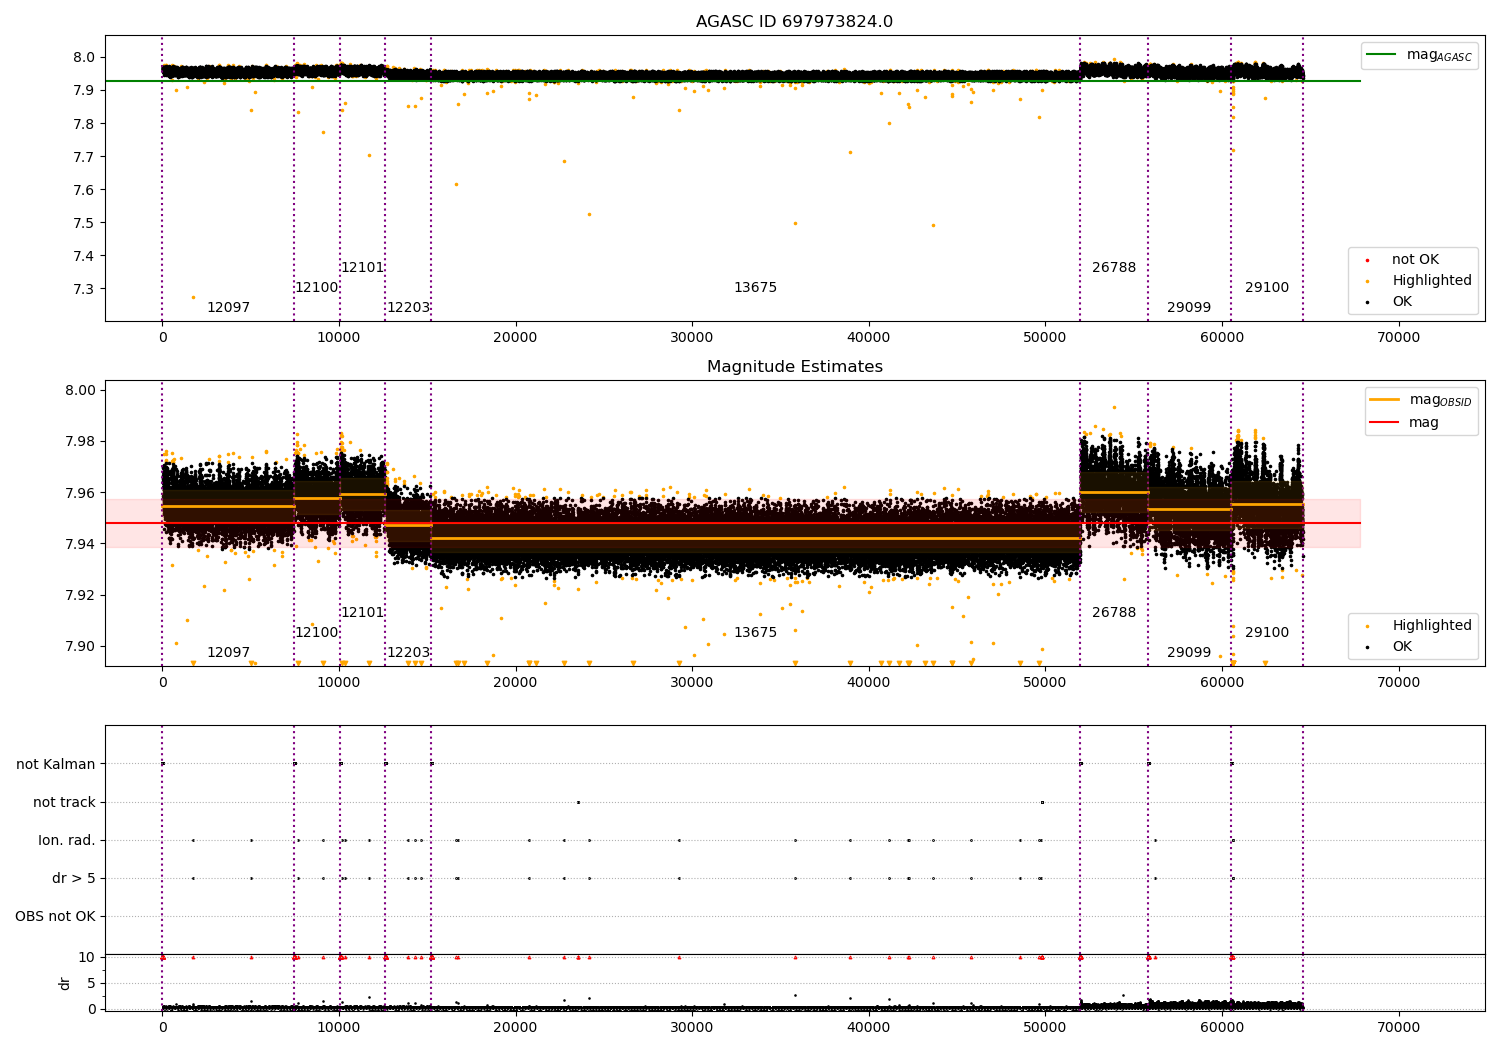Click x-axis tick "60000" under the dr plot
This screenshot has height=1050, width=1500.
1222,1027
